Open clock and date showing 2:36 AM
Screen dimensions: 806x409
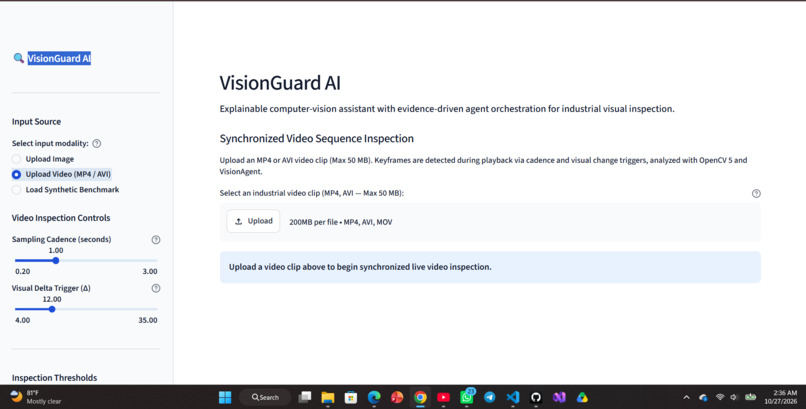[x=781, y=397]
